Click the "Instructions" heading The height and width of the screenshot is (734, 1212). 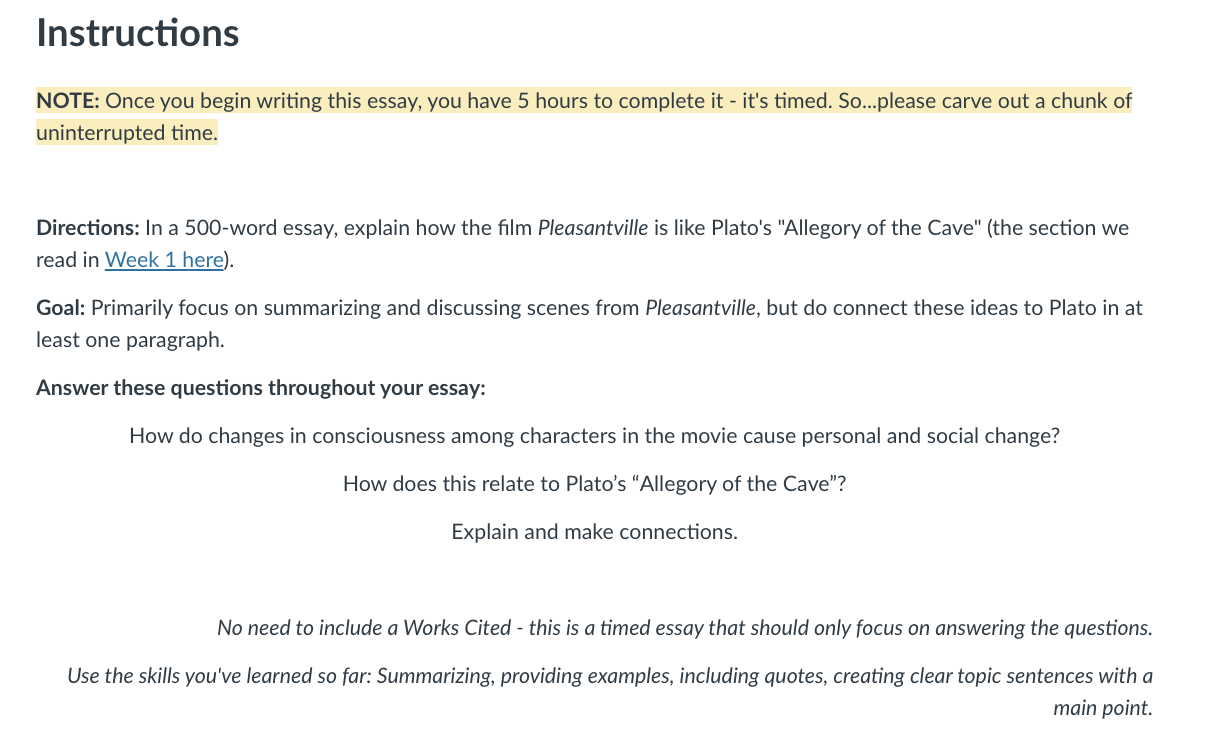coord(138,33)
